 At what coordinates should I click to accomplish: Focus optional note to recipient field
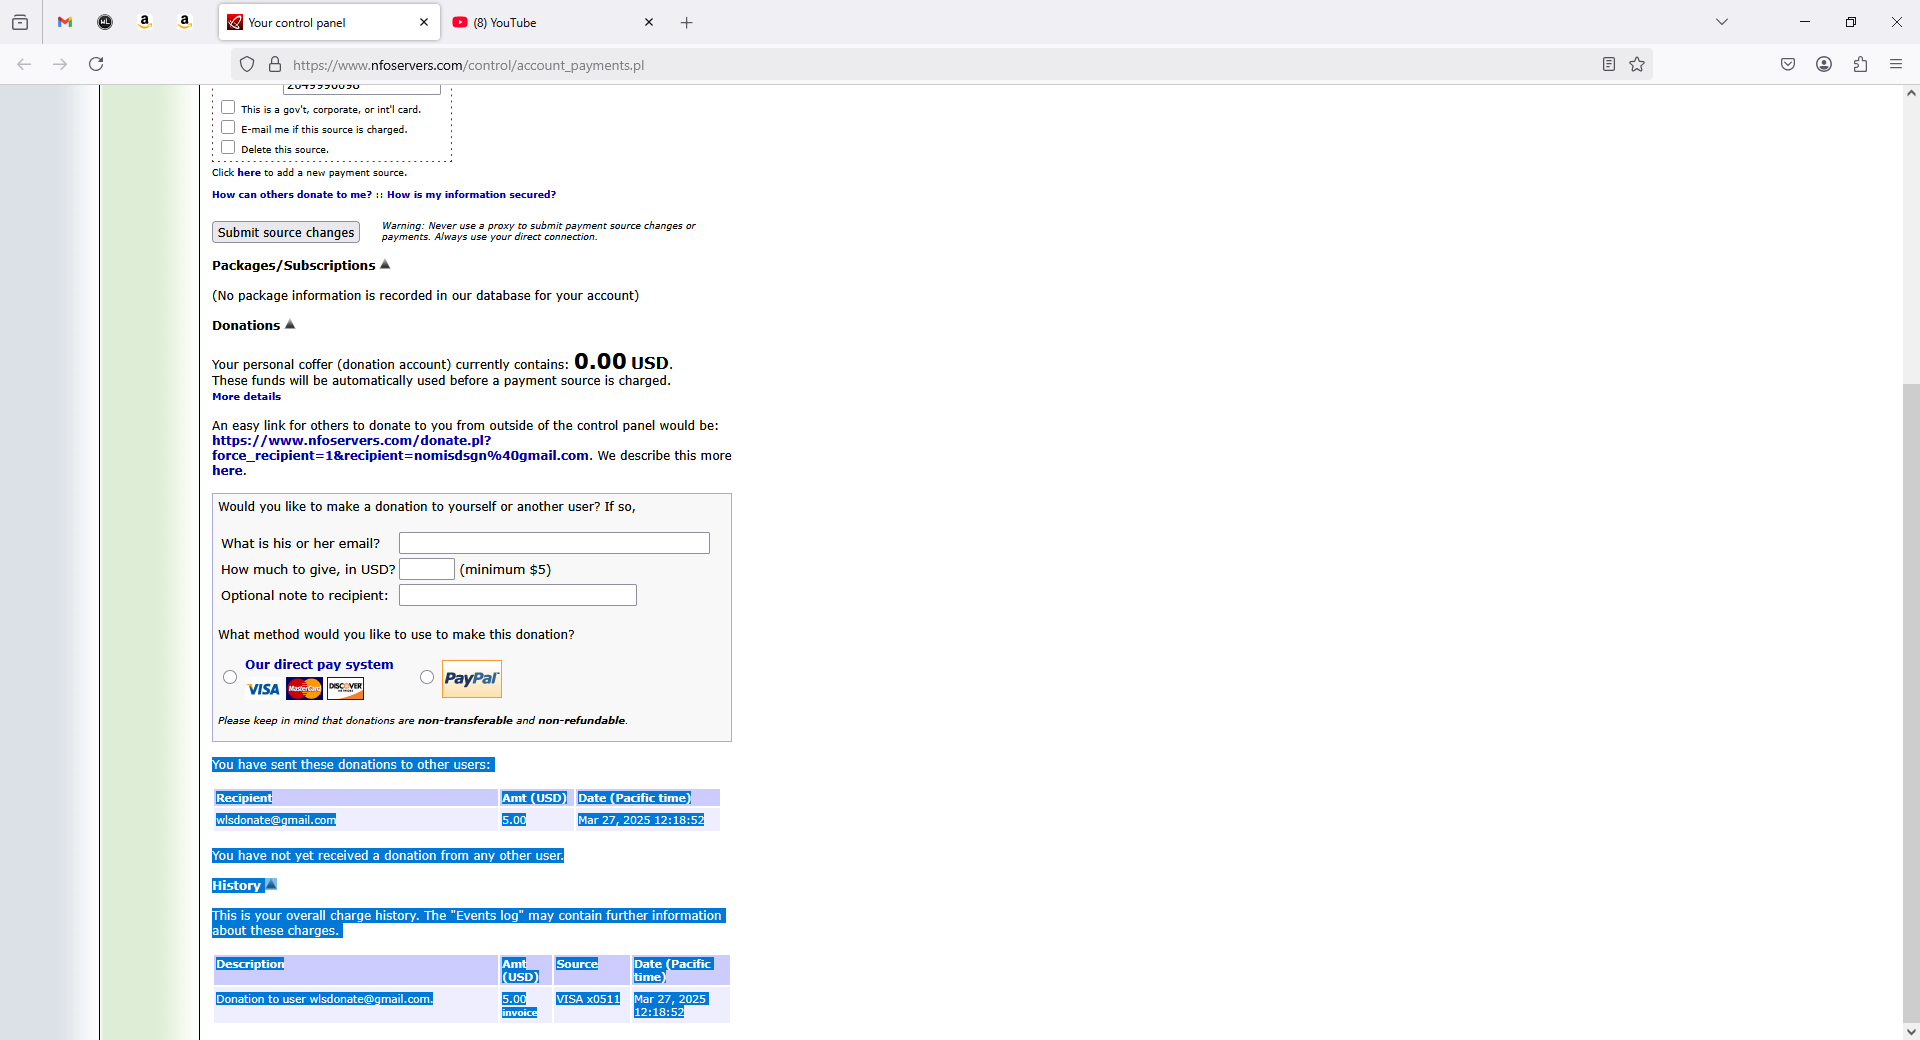point(518,595)
